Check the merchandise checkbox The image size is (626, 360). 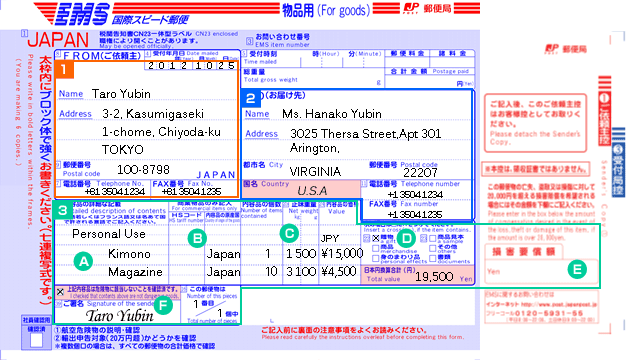[375, 248]
